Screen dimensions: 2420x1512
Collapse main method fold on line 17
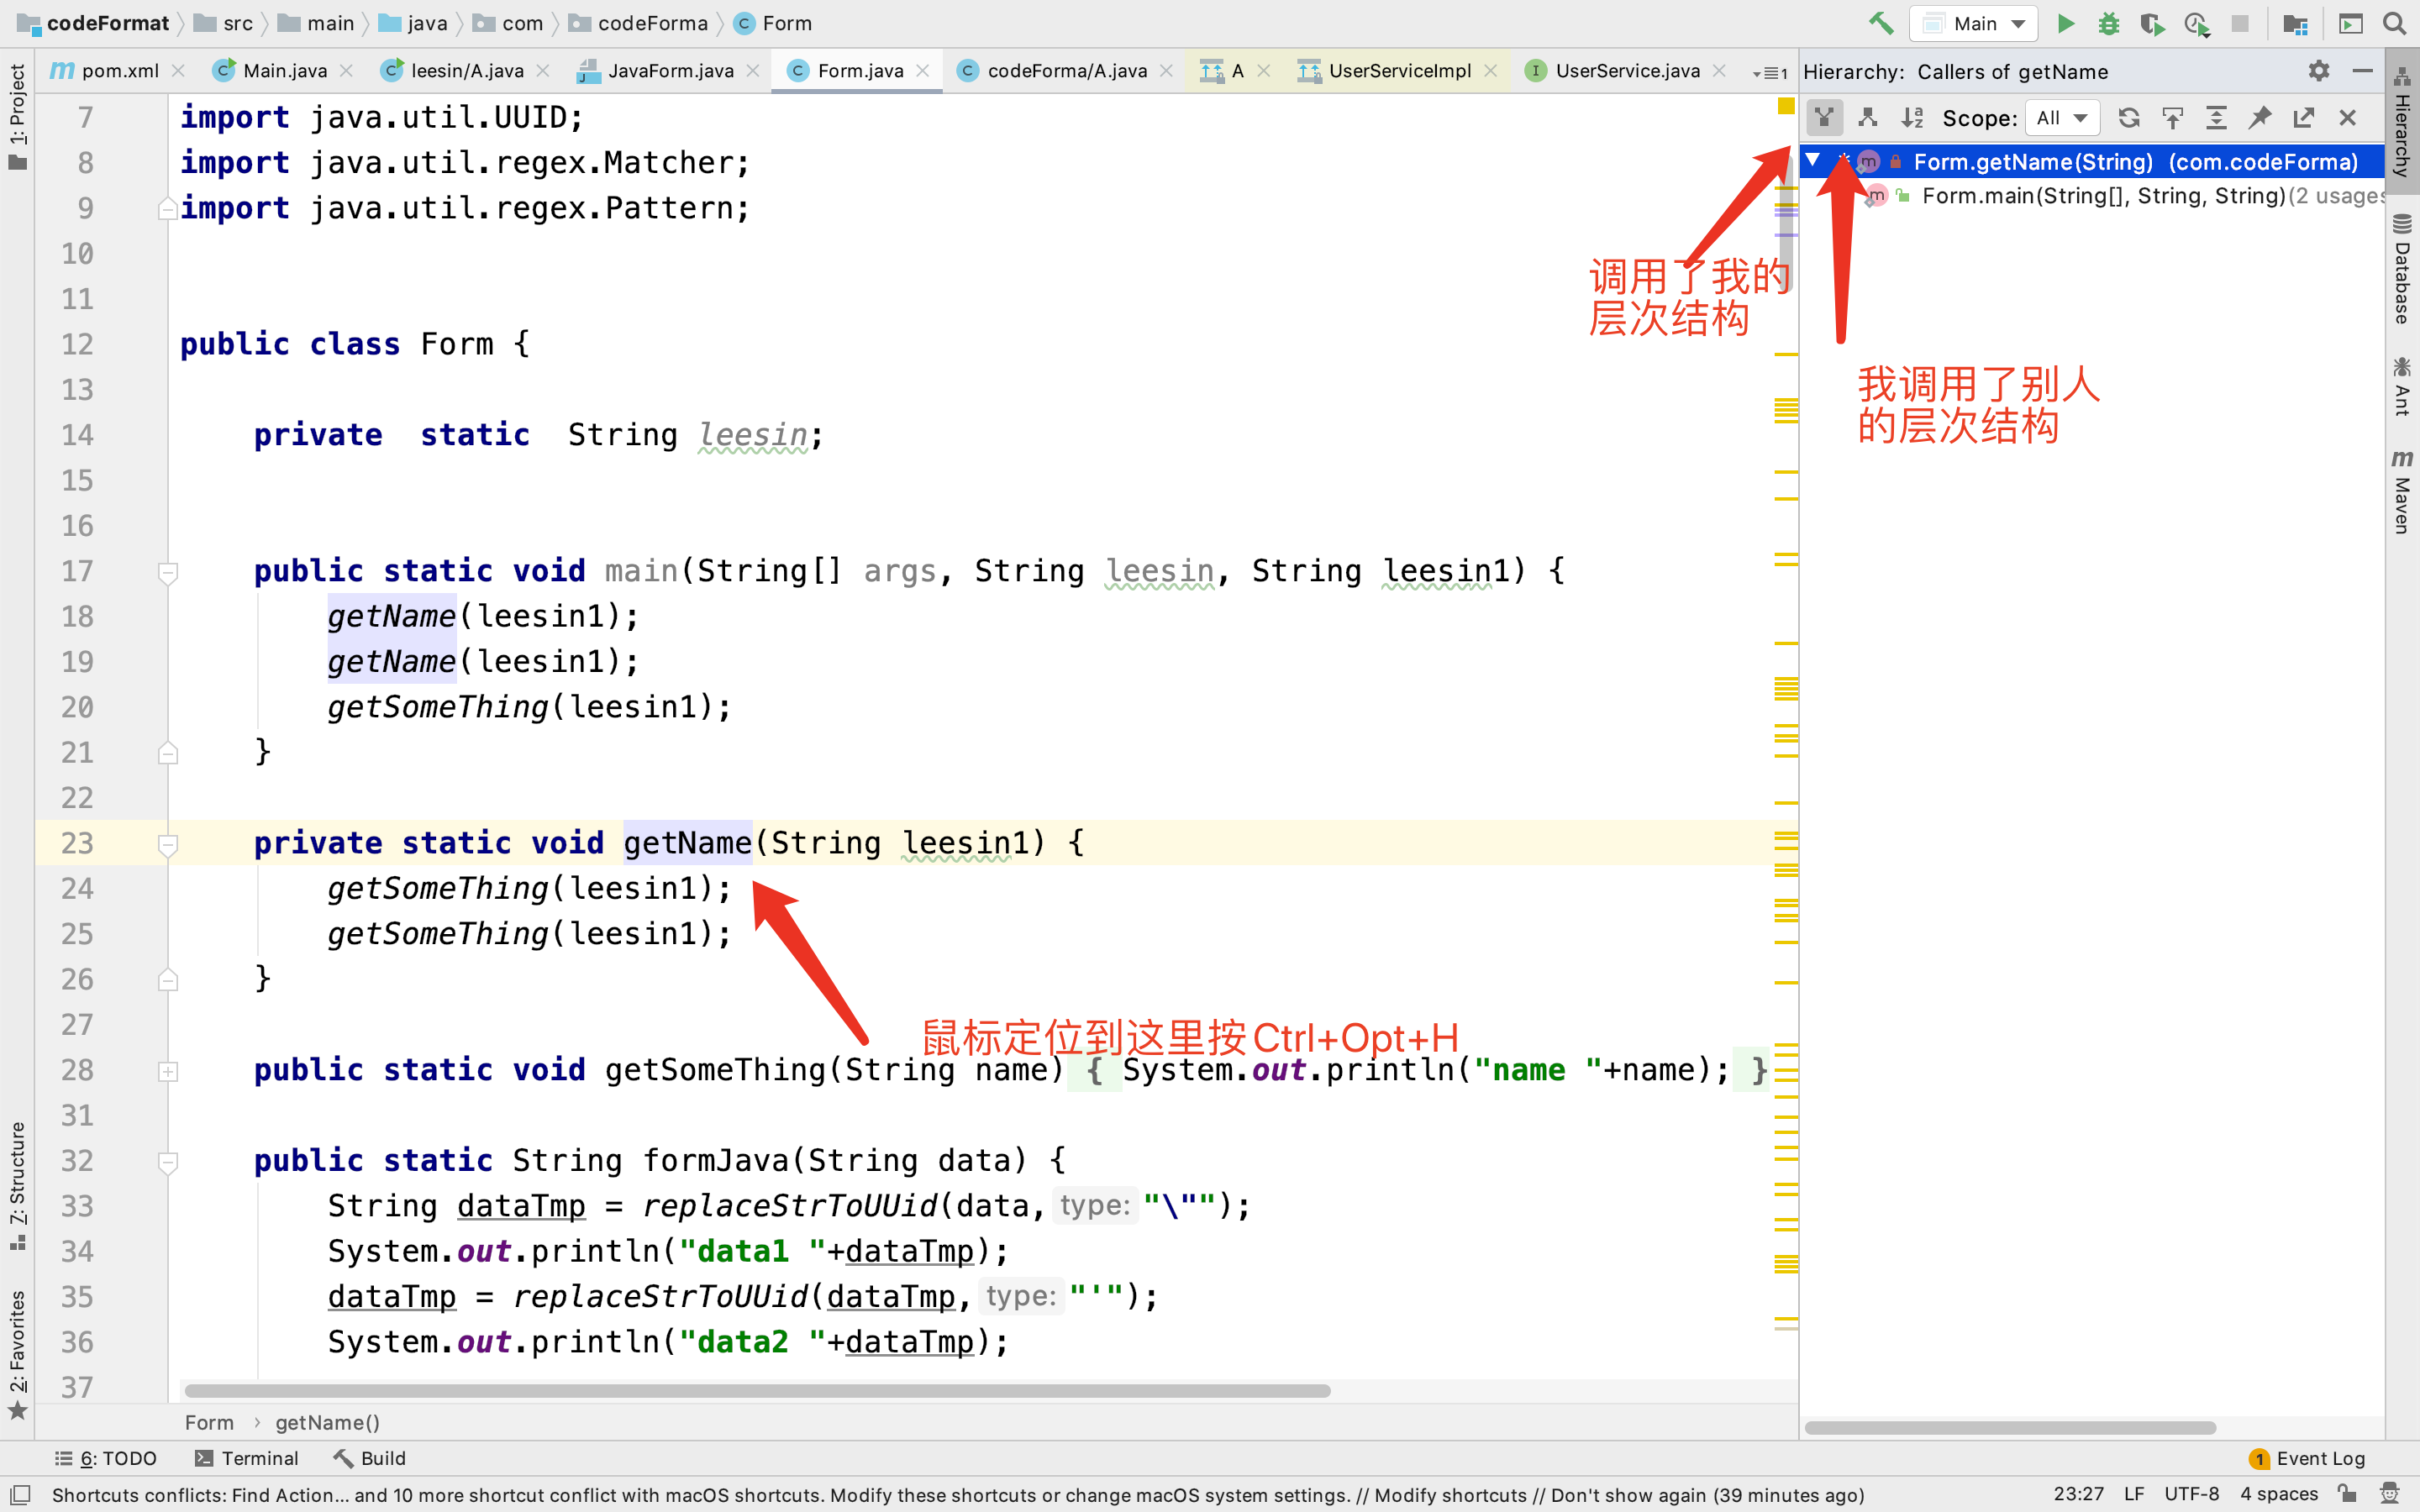click(x=168, y=572)
